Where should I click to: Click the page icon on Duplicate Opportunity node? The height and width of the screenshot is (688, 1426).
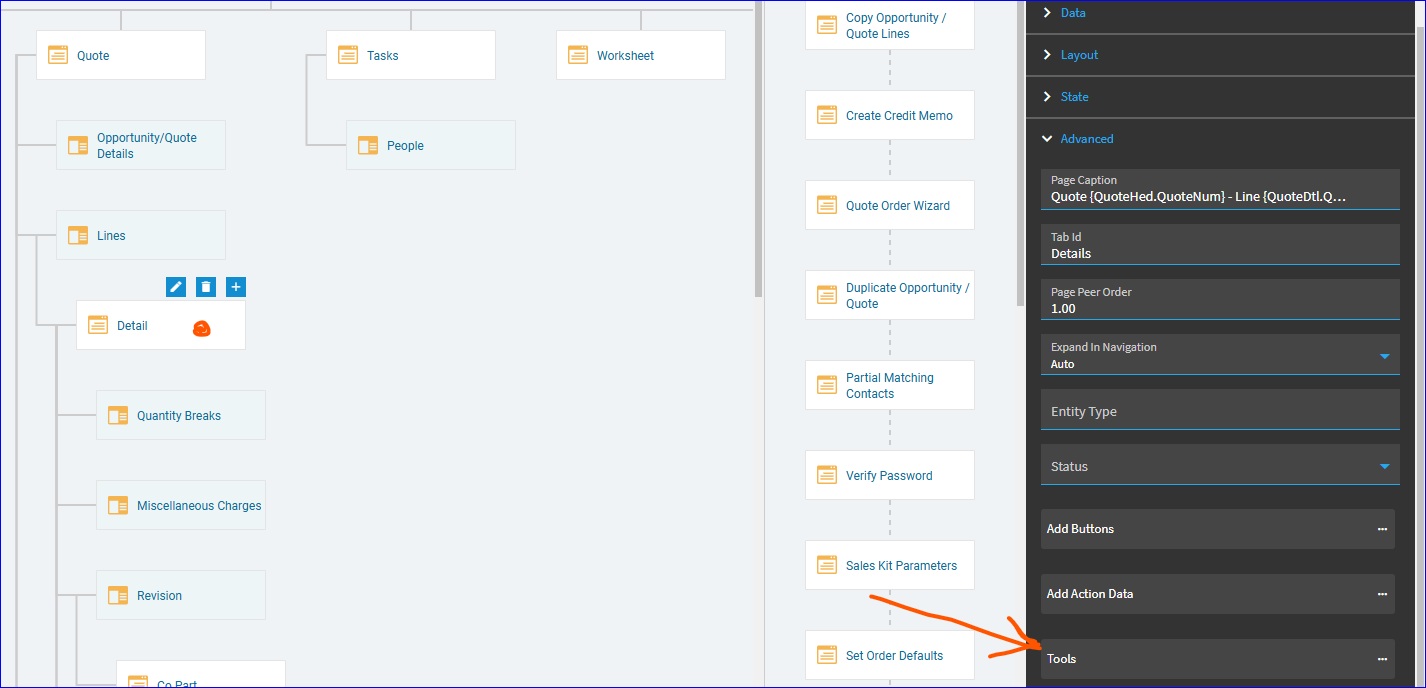pyautogui.click(x=827, y=295)
